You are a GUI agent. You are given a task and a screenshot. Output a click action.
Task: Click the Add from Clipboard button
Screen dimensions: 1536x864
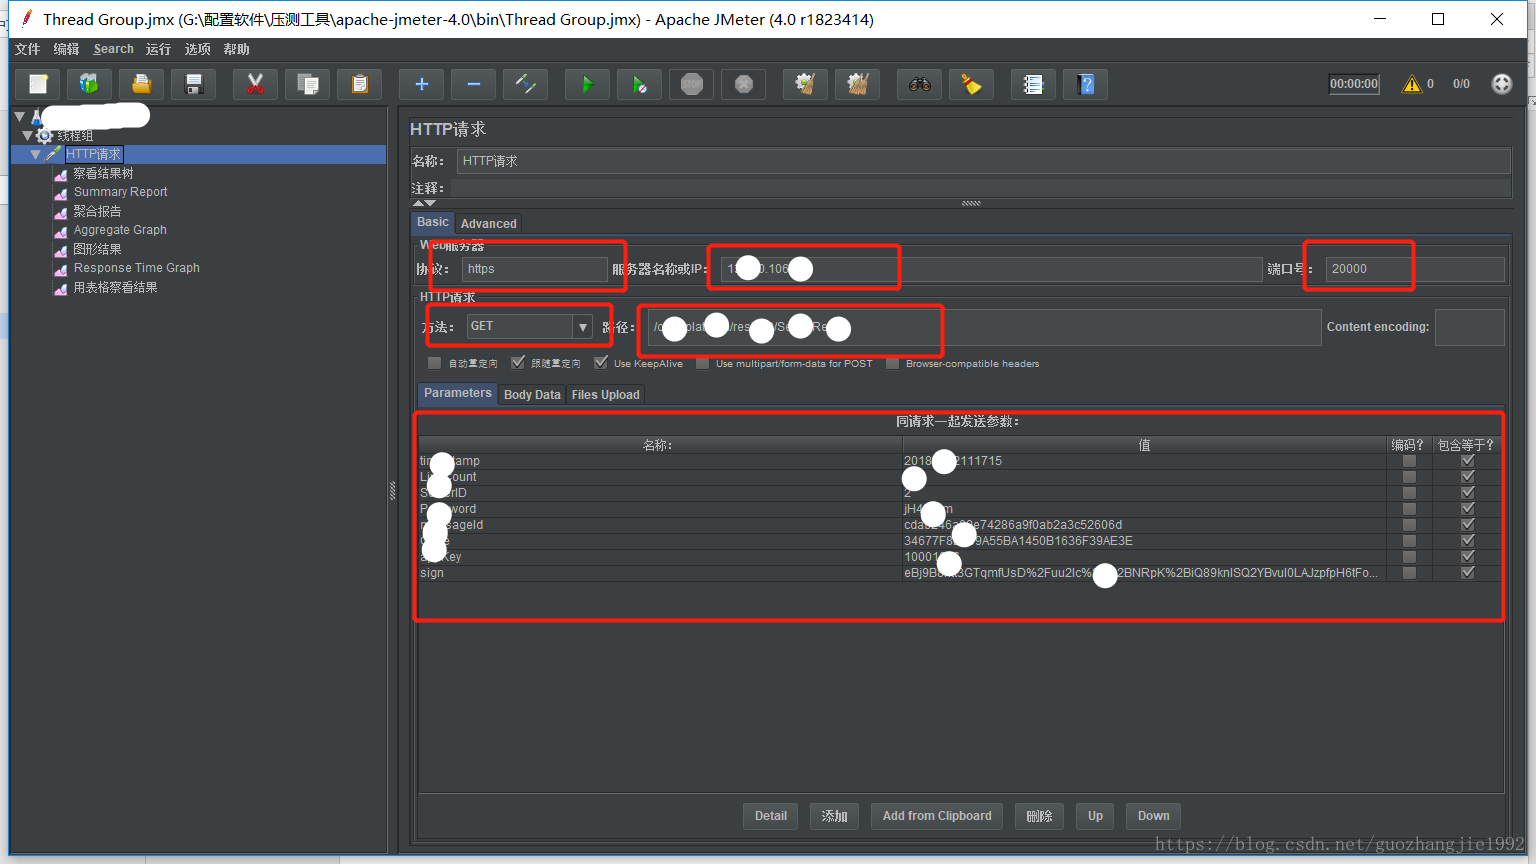point(937,816)
